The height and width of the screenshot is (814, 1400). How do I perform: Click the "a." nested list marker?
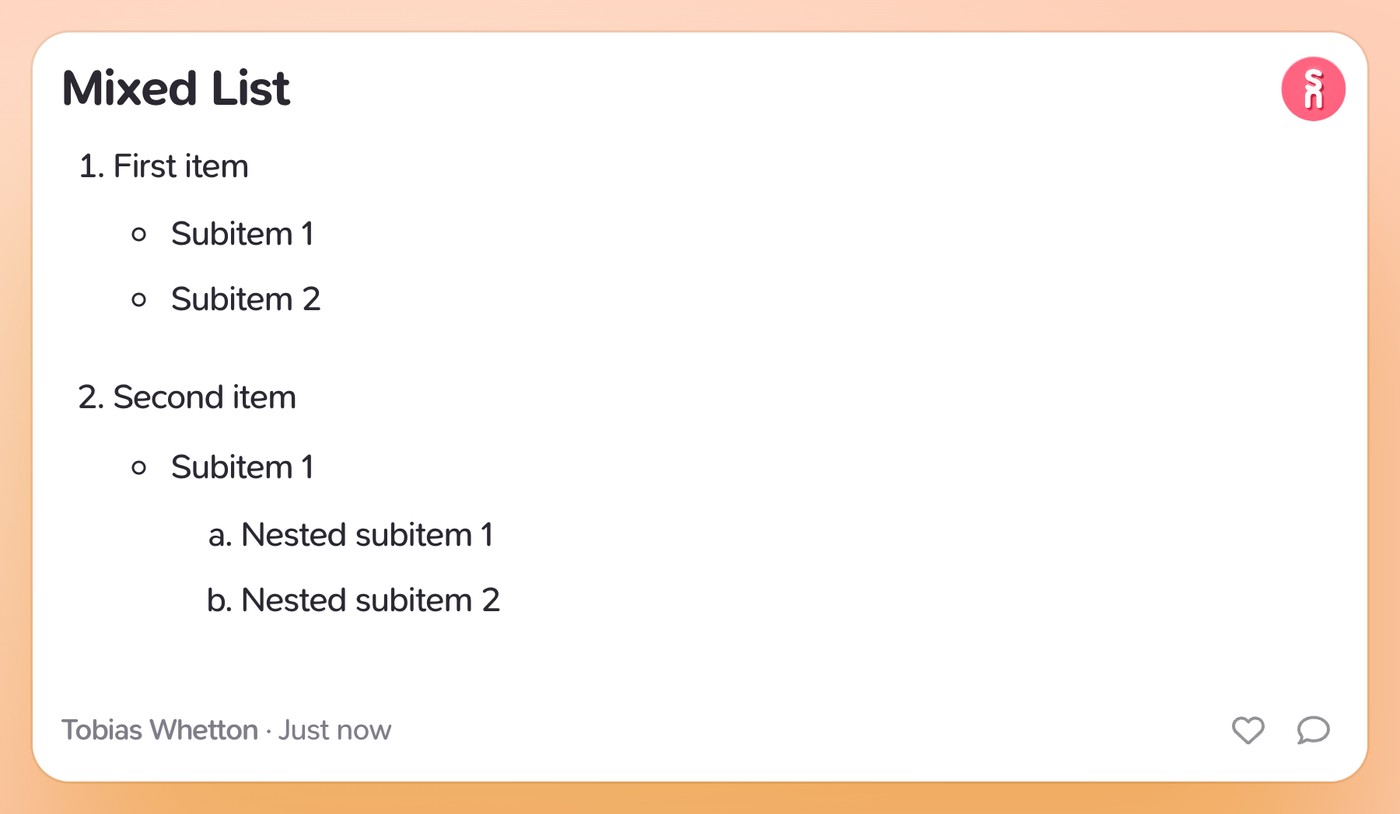pyautogui.click(x=220, y=536)
